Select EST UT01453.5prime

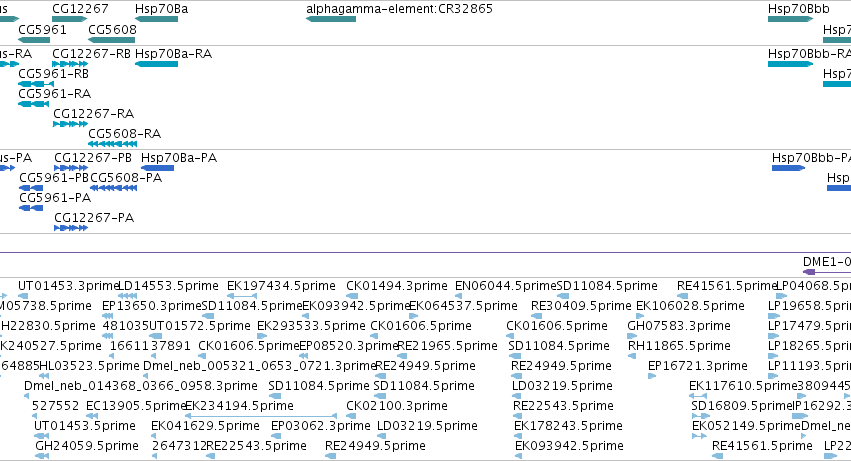coord(85,426)
